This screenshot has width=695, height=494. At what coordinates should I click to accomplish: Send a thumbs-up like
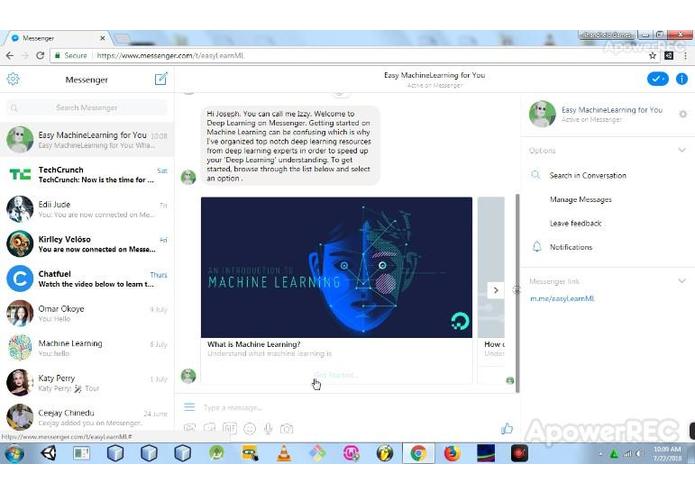[507, 428]
